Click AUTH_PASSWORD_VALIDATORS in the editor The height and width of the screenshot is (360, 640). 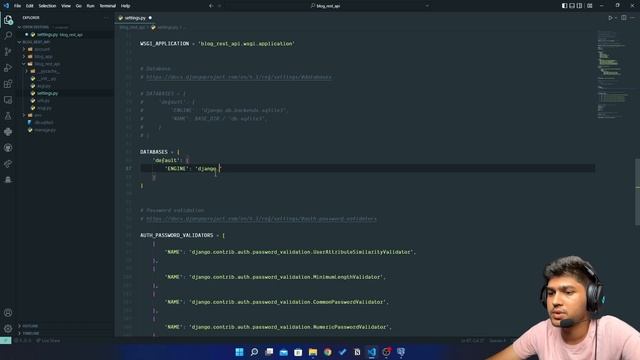coord(177,236)
